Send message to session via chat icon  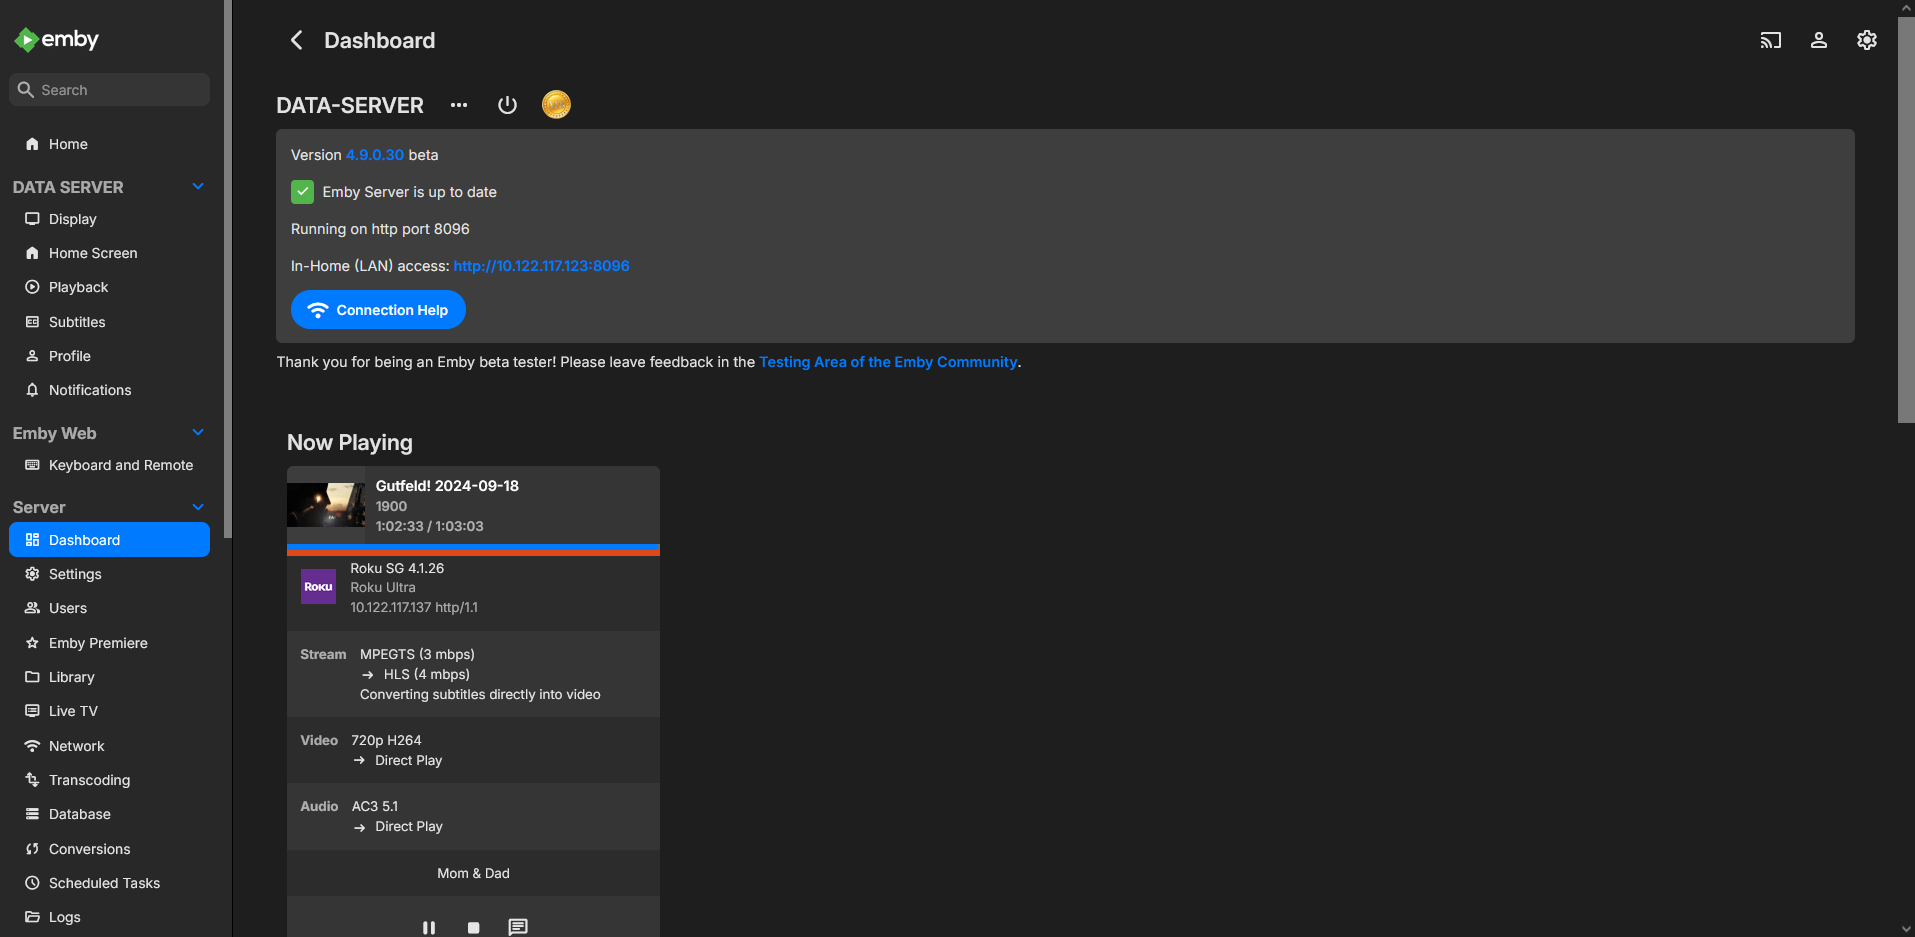pos(518,927)
